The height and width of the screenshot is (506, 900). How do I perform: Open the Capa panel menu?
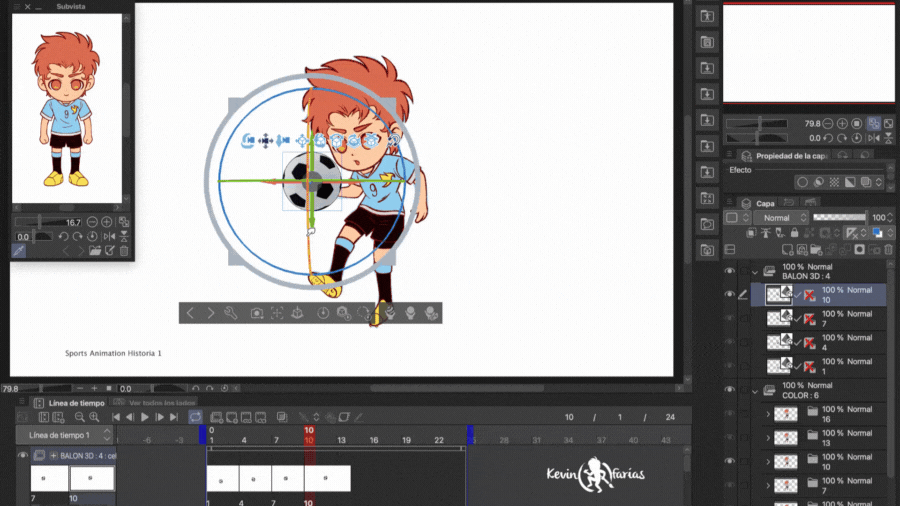[x=730, y=203]
